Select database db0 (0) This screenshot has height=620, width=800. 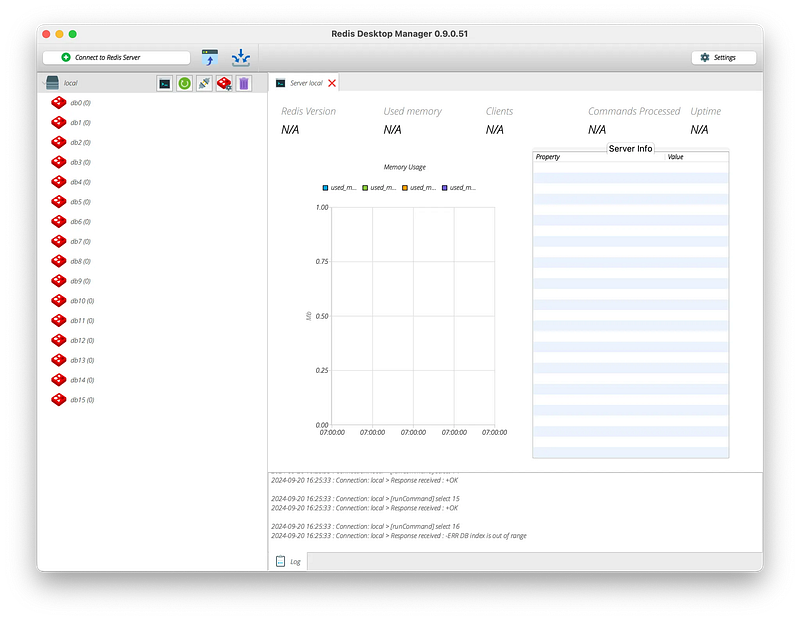81,103
